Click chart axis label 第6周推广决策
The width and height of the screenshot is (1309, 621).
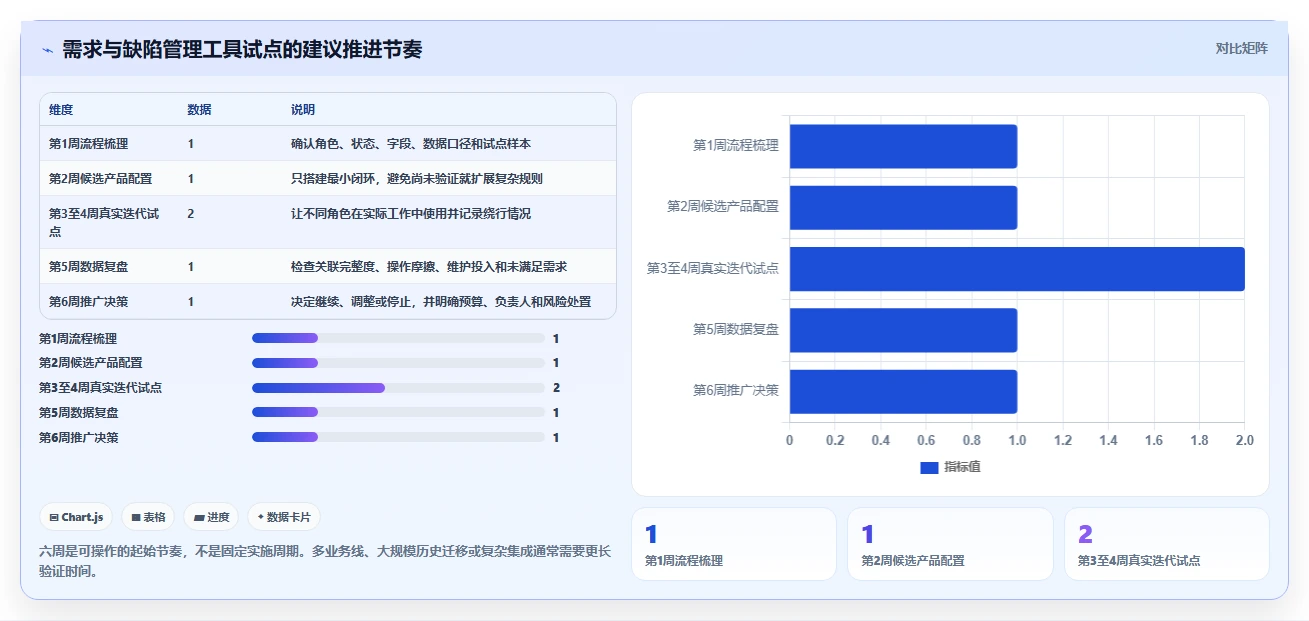(736, 391)
